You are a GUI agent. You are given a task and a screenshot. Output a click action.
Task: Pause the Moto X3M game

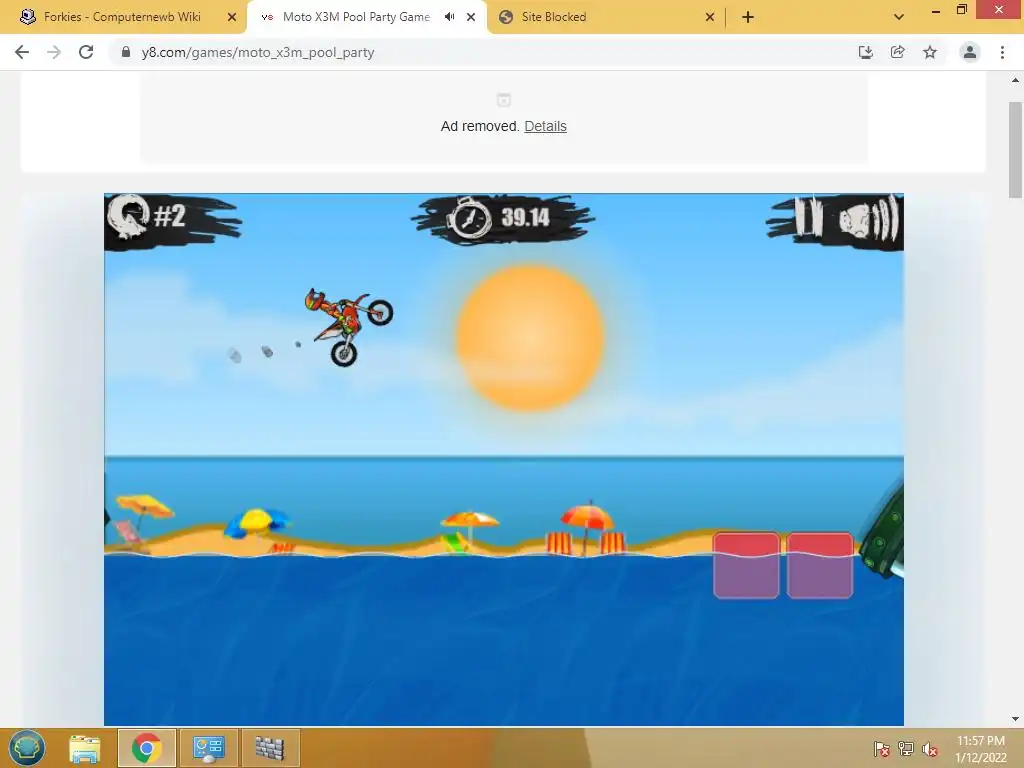pos(808,216)
